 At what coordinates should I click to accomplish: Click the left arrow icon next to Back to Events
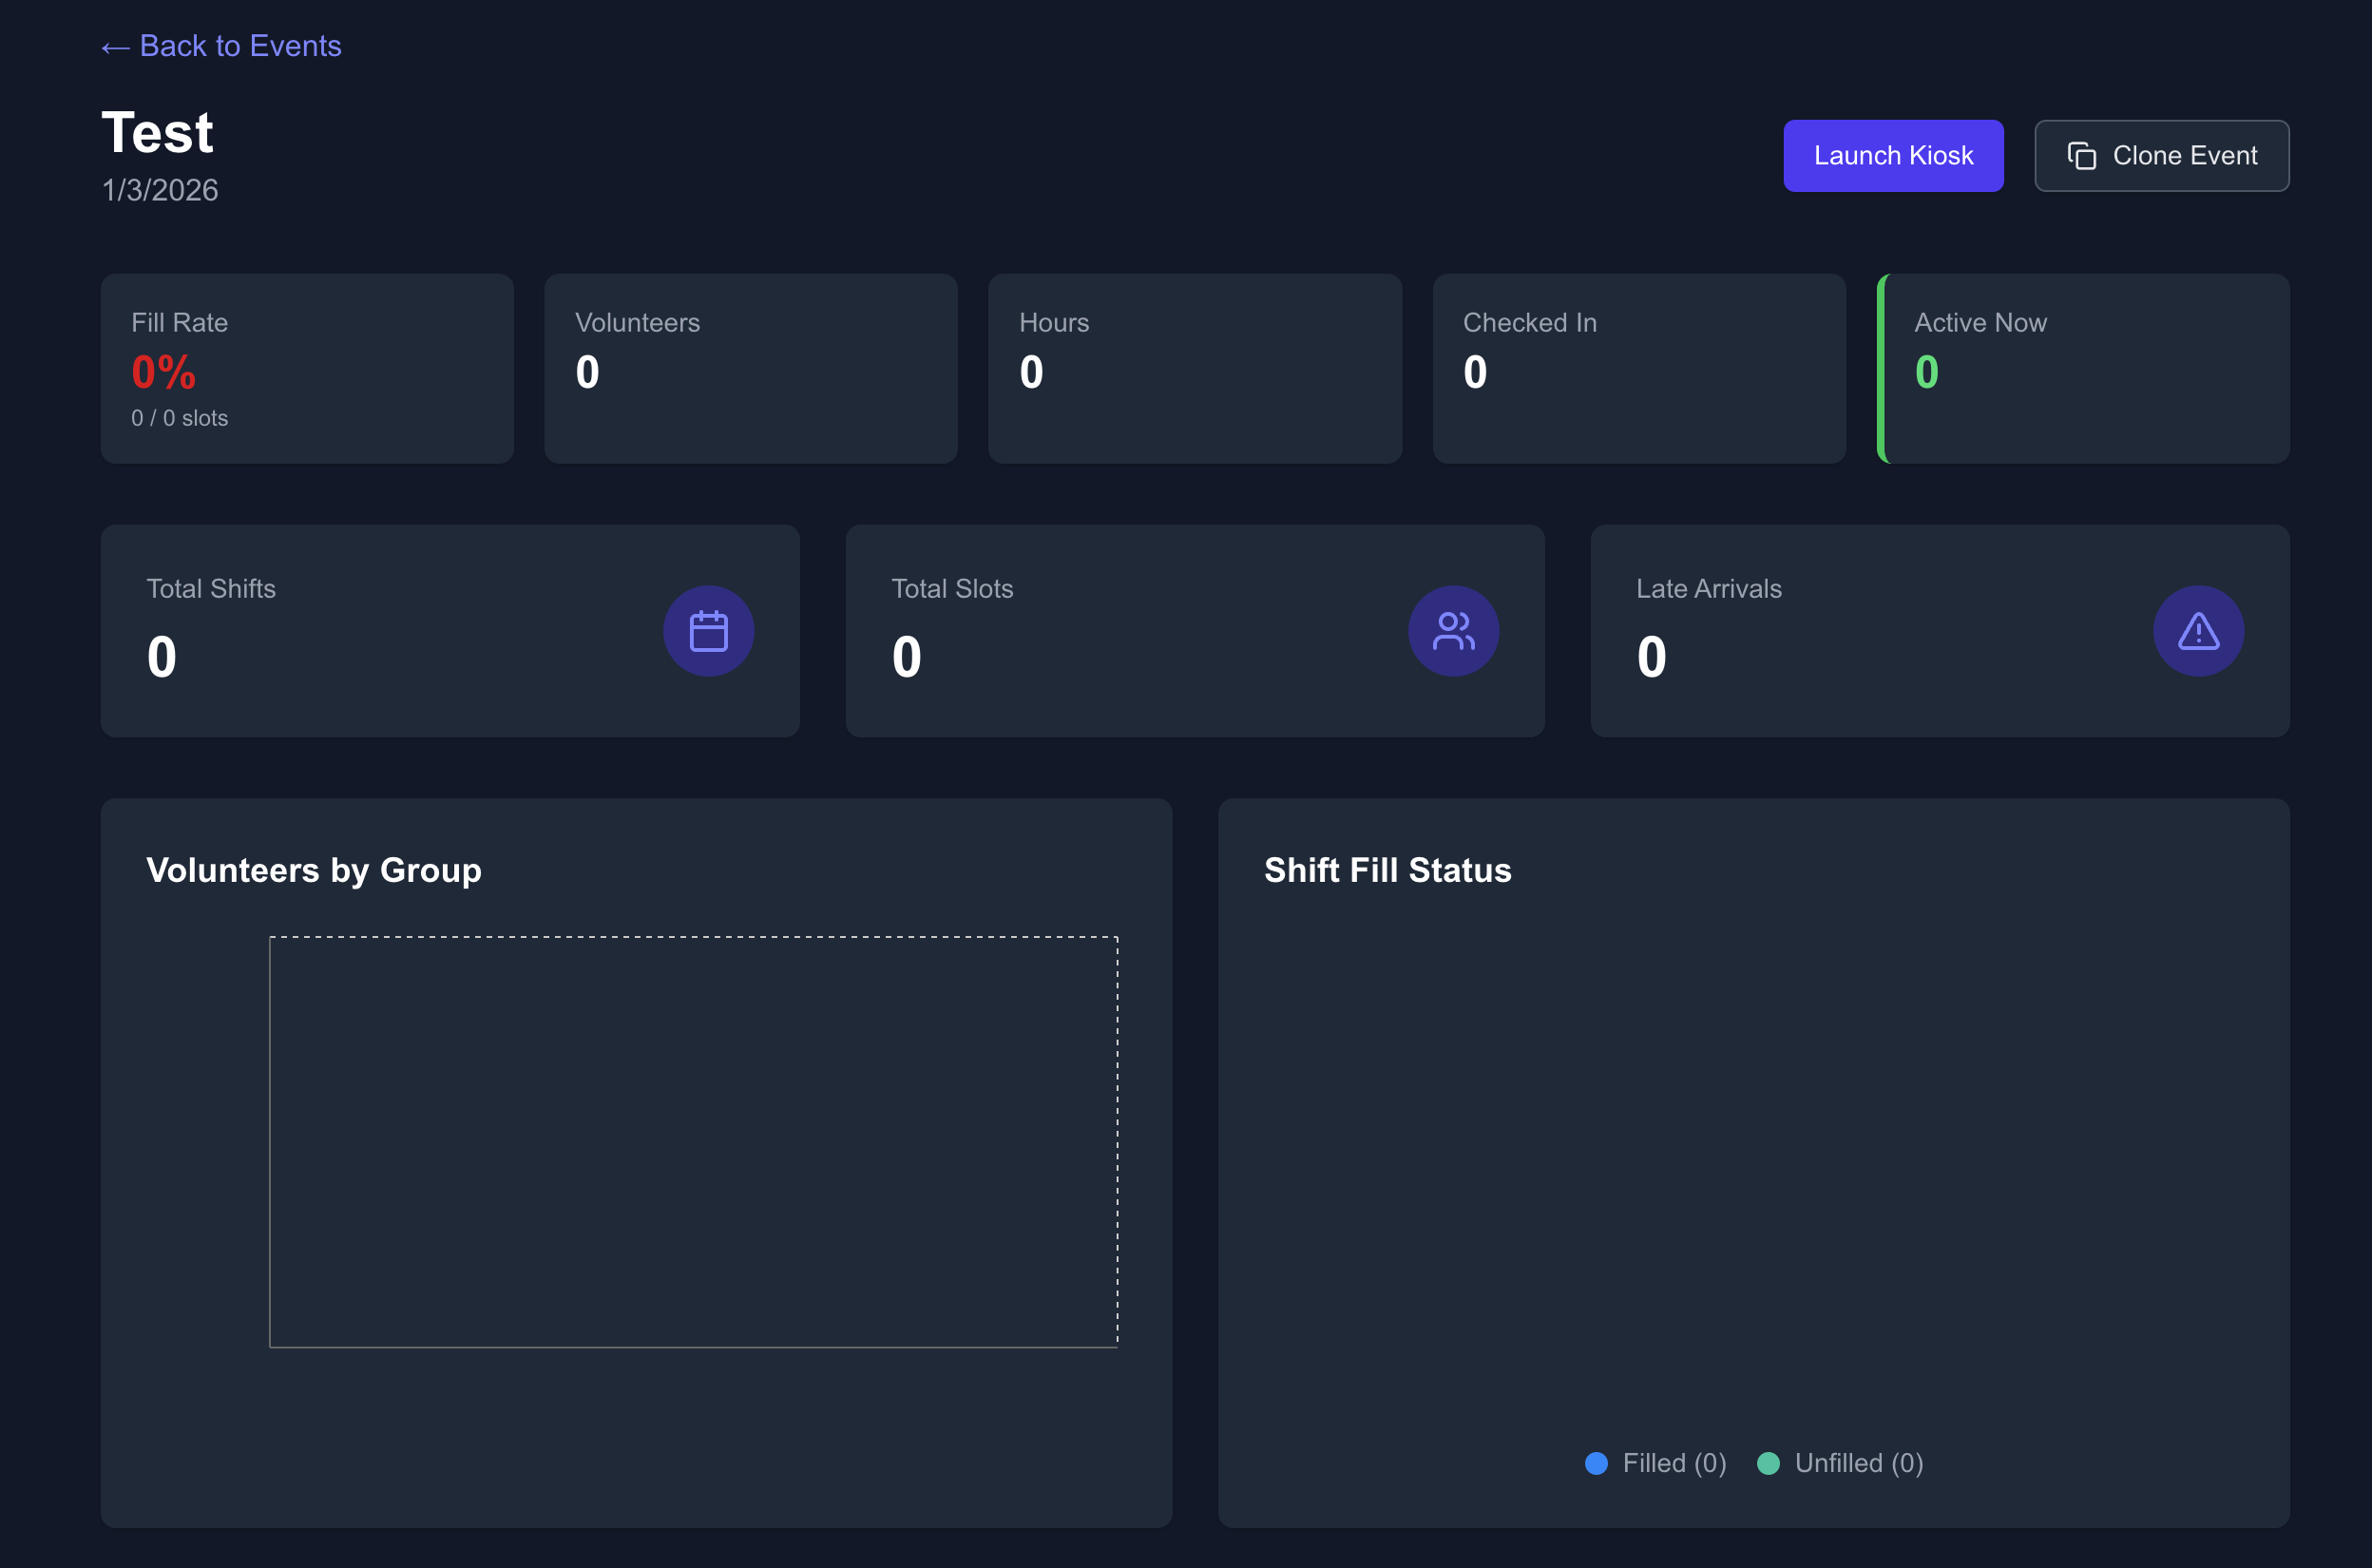coord(115,46)
